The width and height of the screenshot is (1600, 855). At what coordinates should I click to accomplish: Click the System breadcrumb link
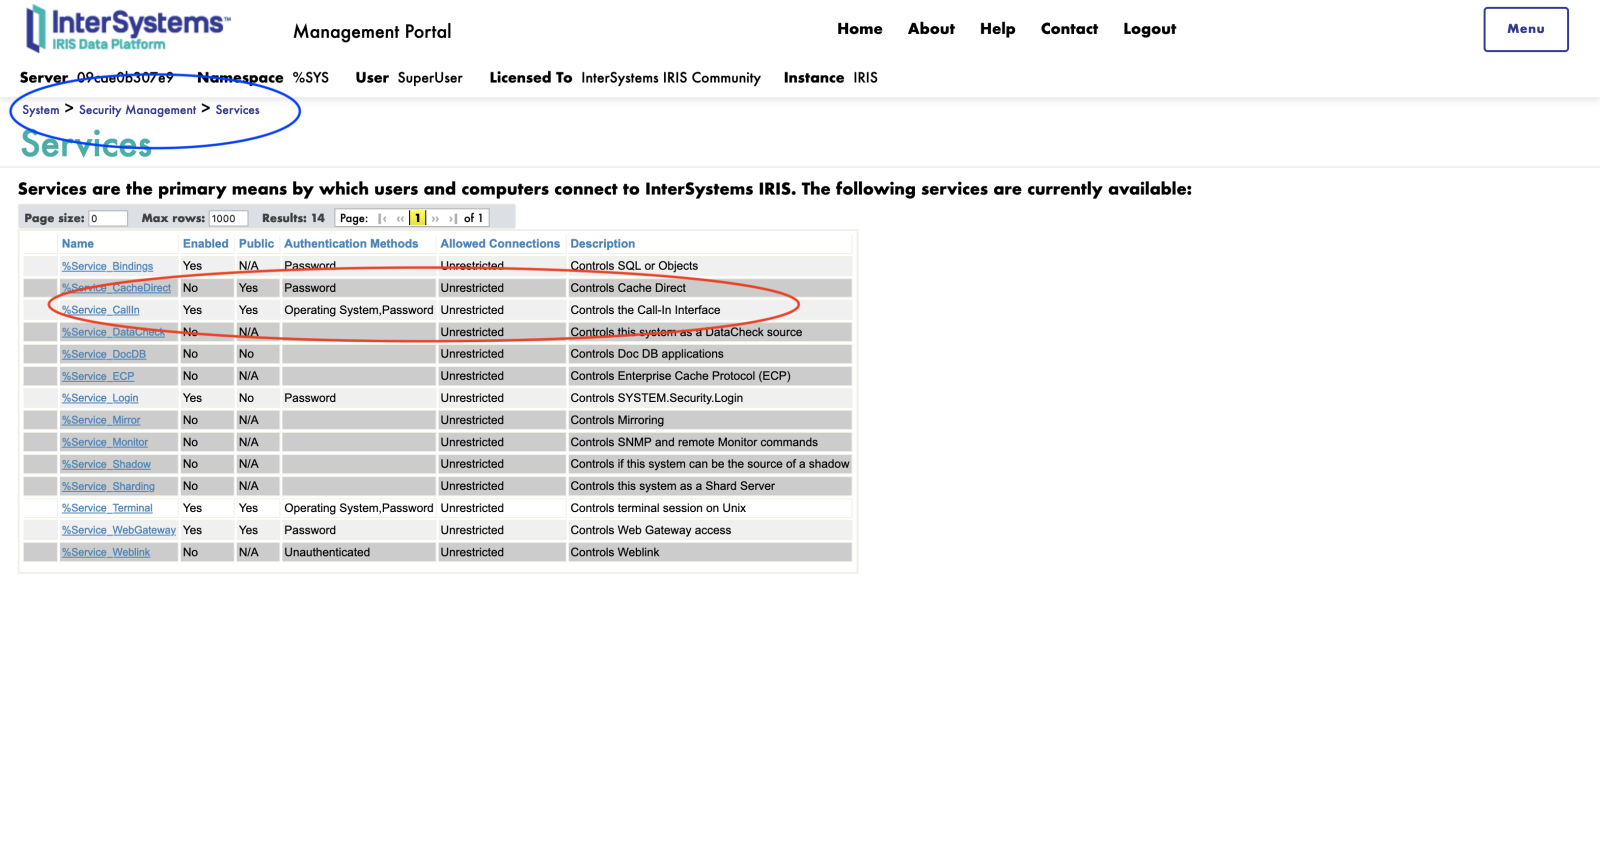(x=41, y=110)
